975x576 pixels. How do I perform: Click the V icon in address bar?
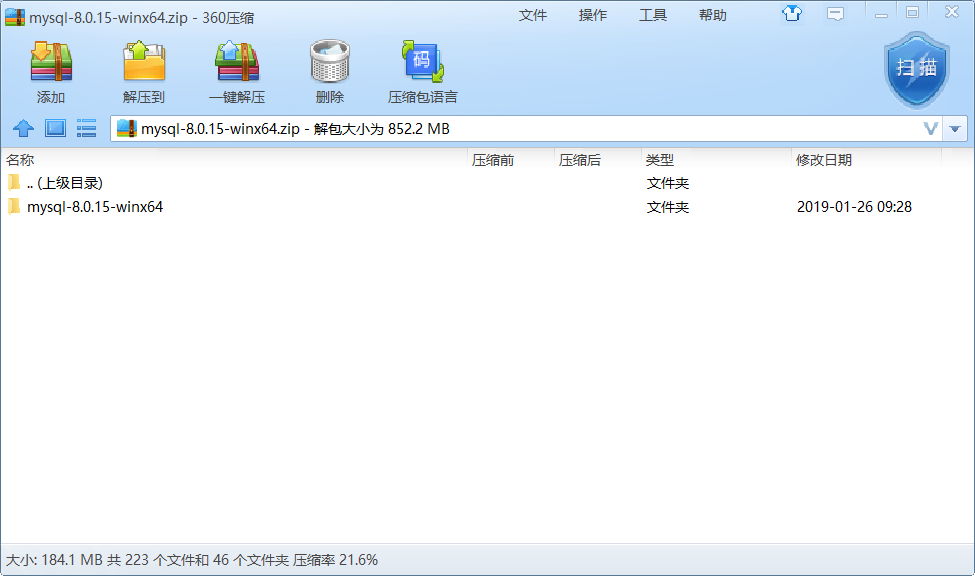(930, 129)
